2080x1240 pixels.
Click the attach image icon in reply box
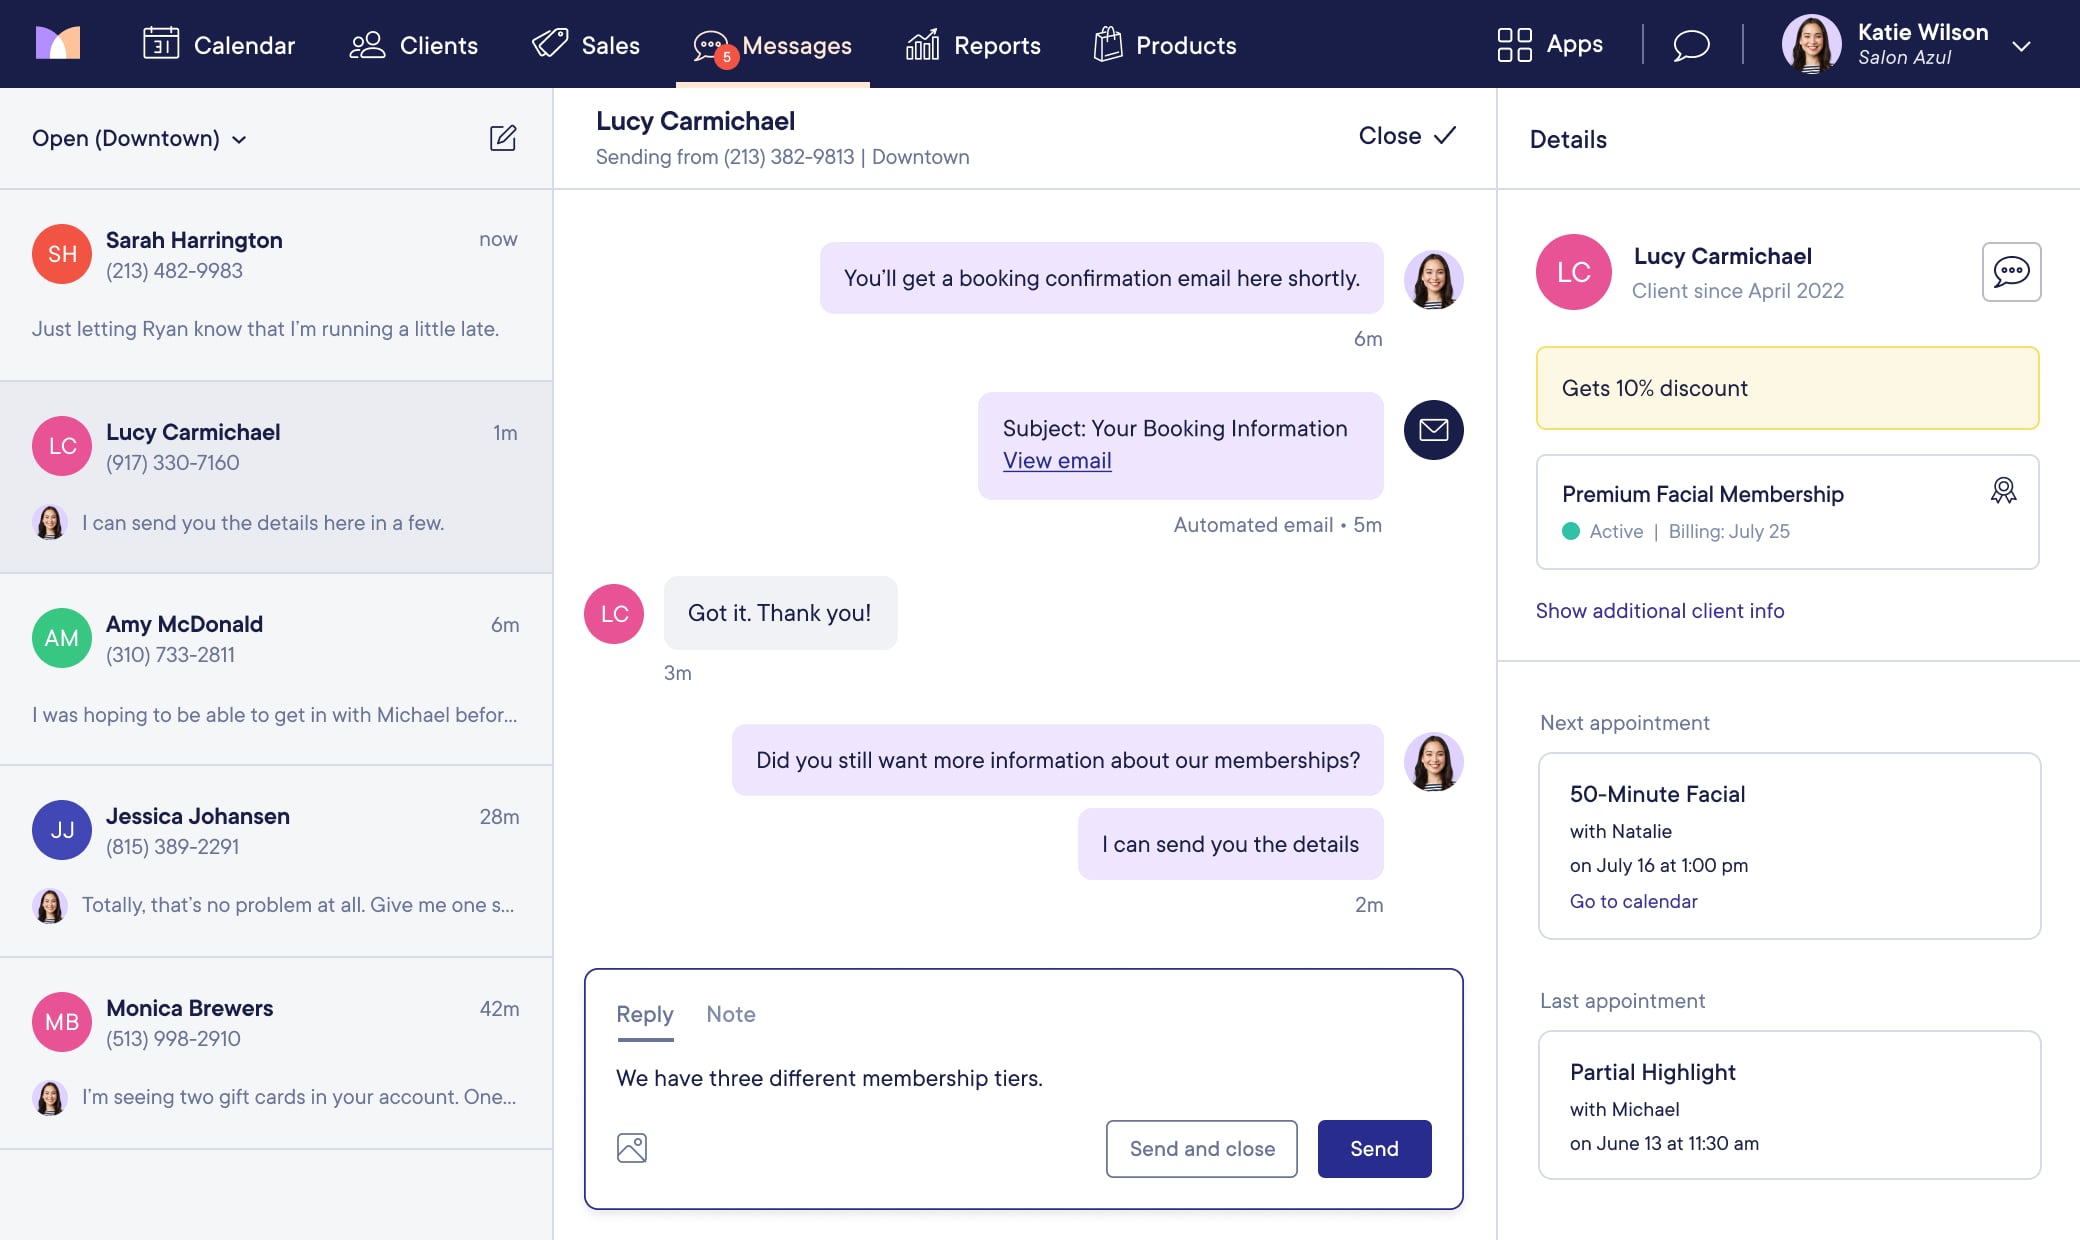[x=632, y=1148]
